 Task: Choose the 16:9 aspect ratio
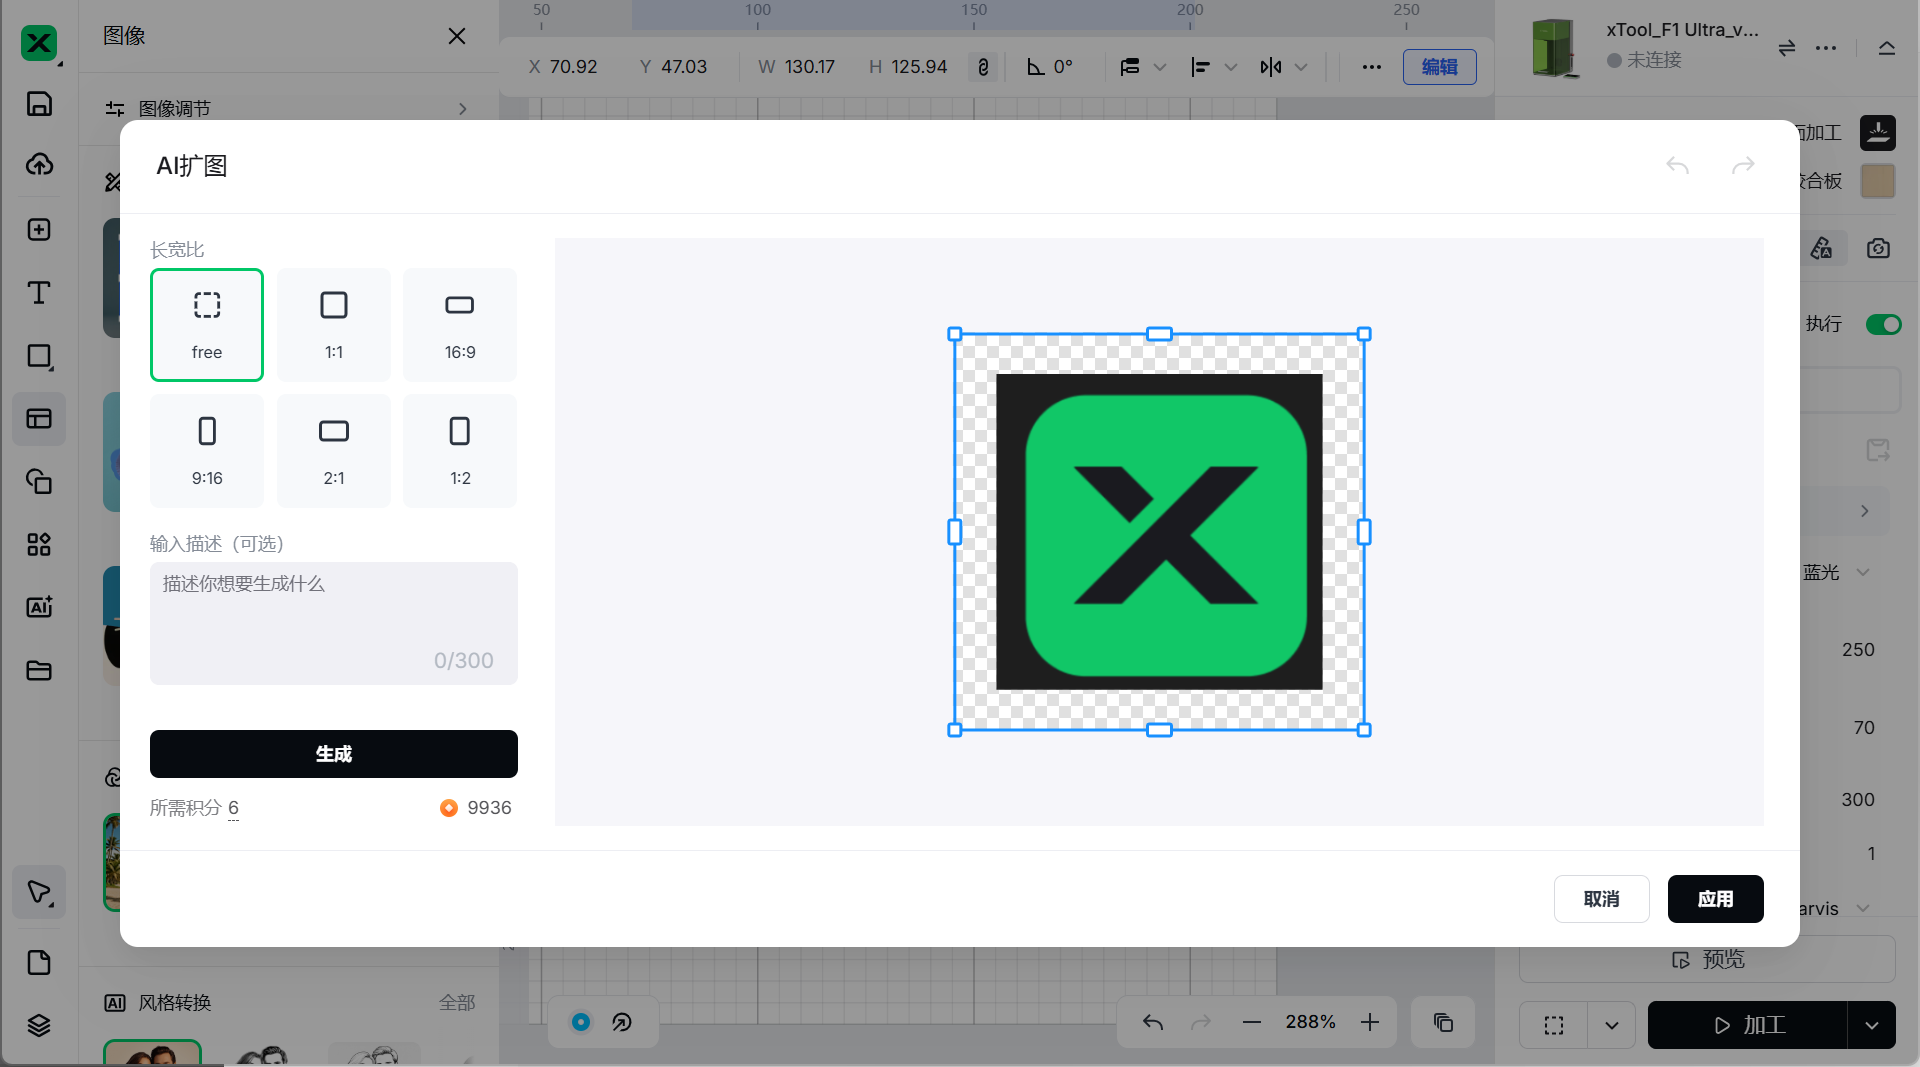tap(460, 325)
